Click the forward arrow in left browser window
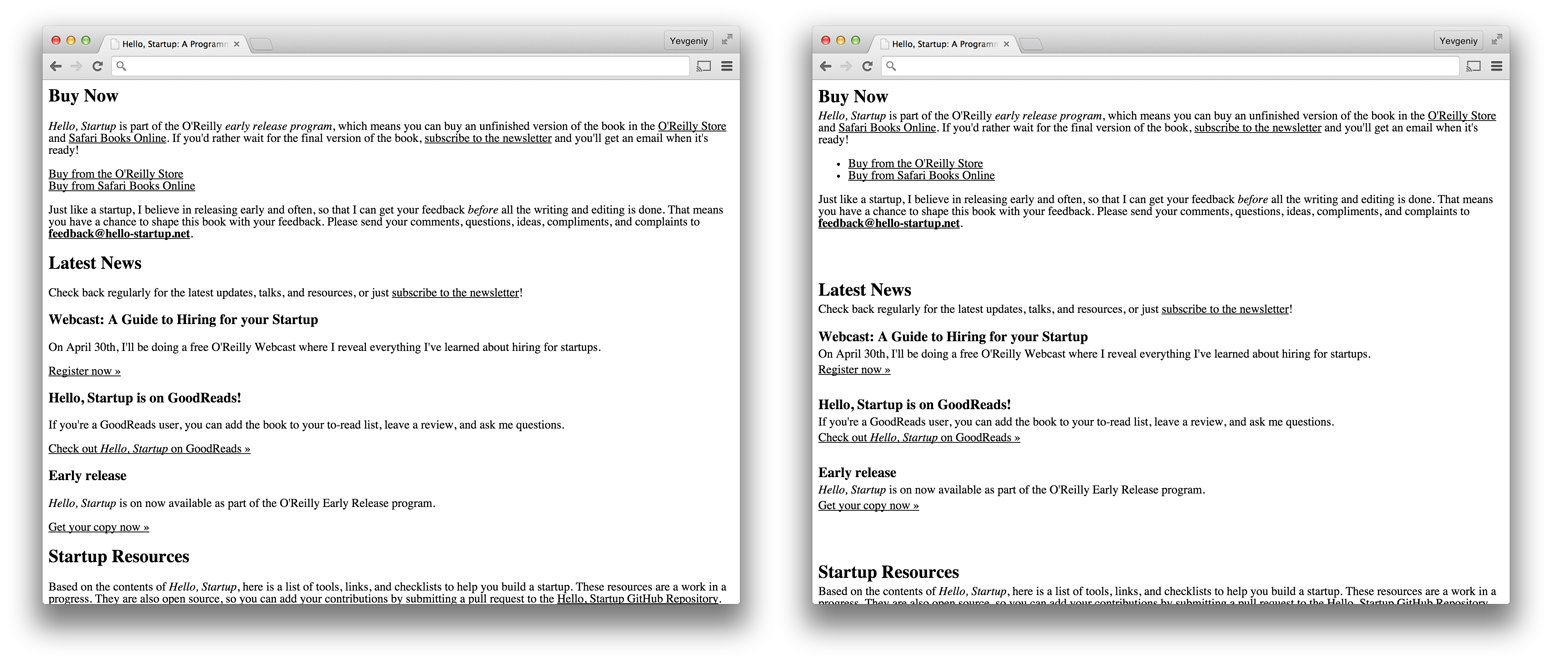This screenshot has width=1565, height=663. [x=76, y=66]
